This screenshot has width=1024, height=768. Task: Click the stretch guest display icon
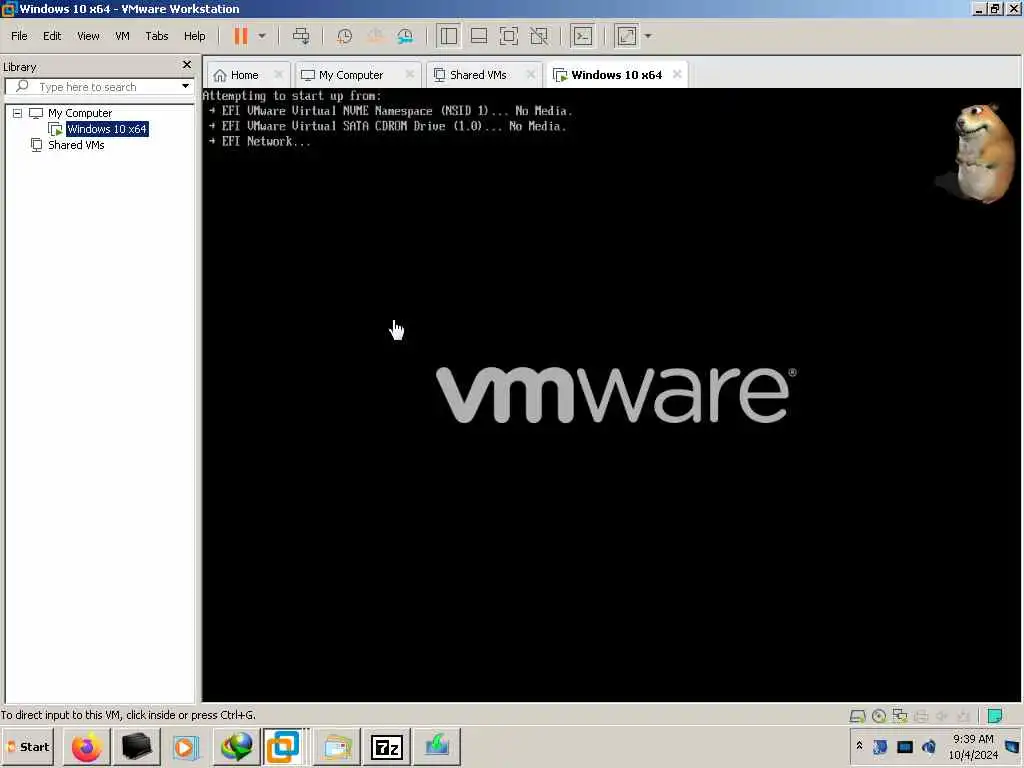coord(626,36)
